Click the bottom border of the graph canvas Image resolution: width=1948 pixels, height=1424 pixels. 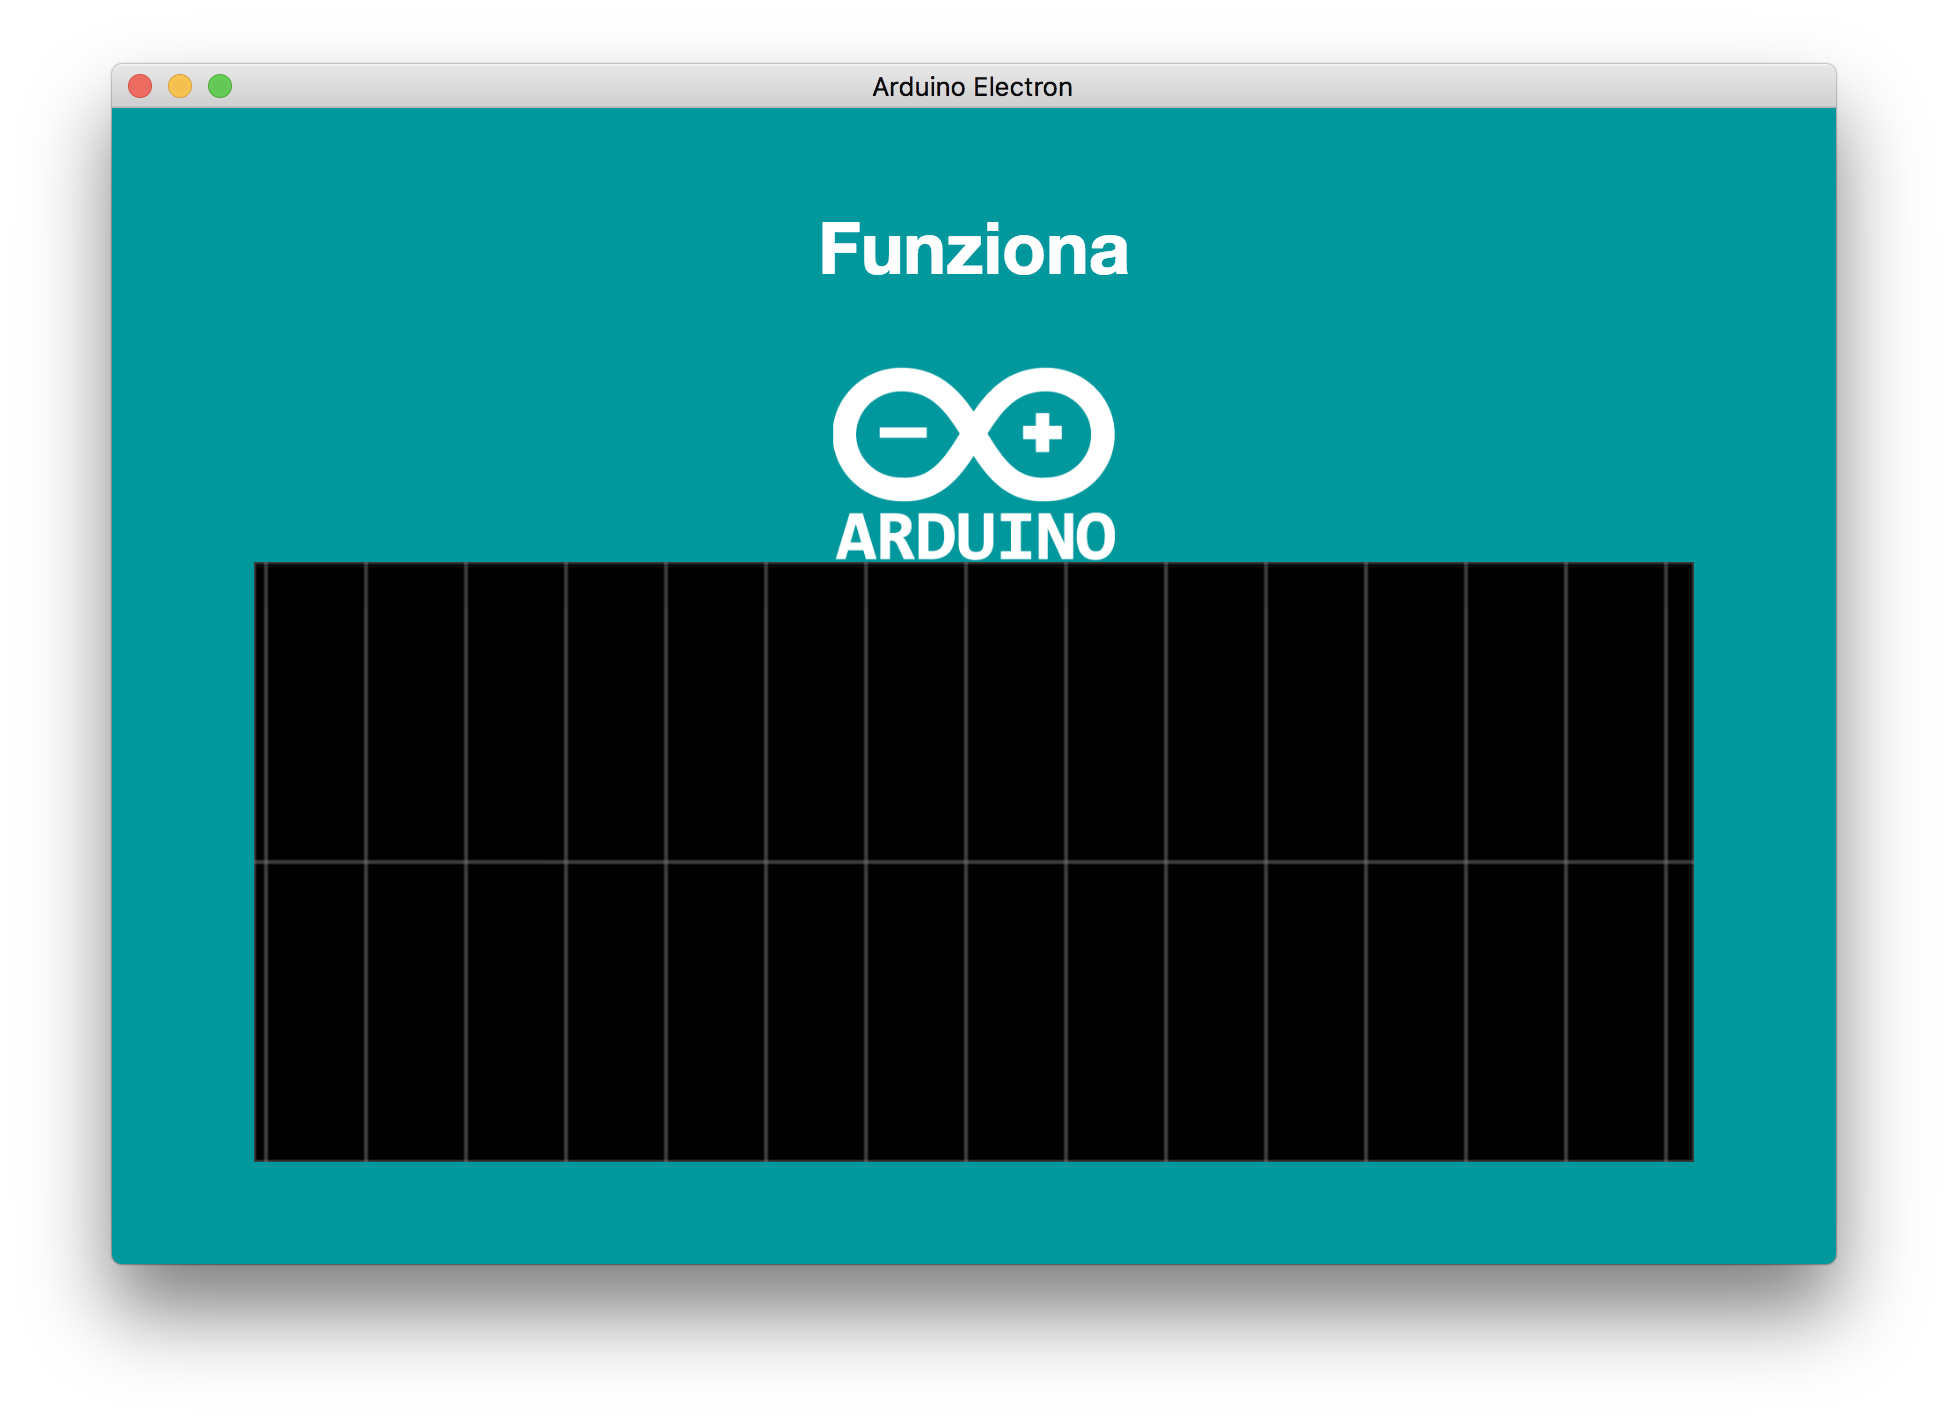click(x=973, y=1160)
